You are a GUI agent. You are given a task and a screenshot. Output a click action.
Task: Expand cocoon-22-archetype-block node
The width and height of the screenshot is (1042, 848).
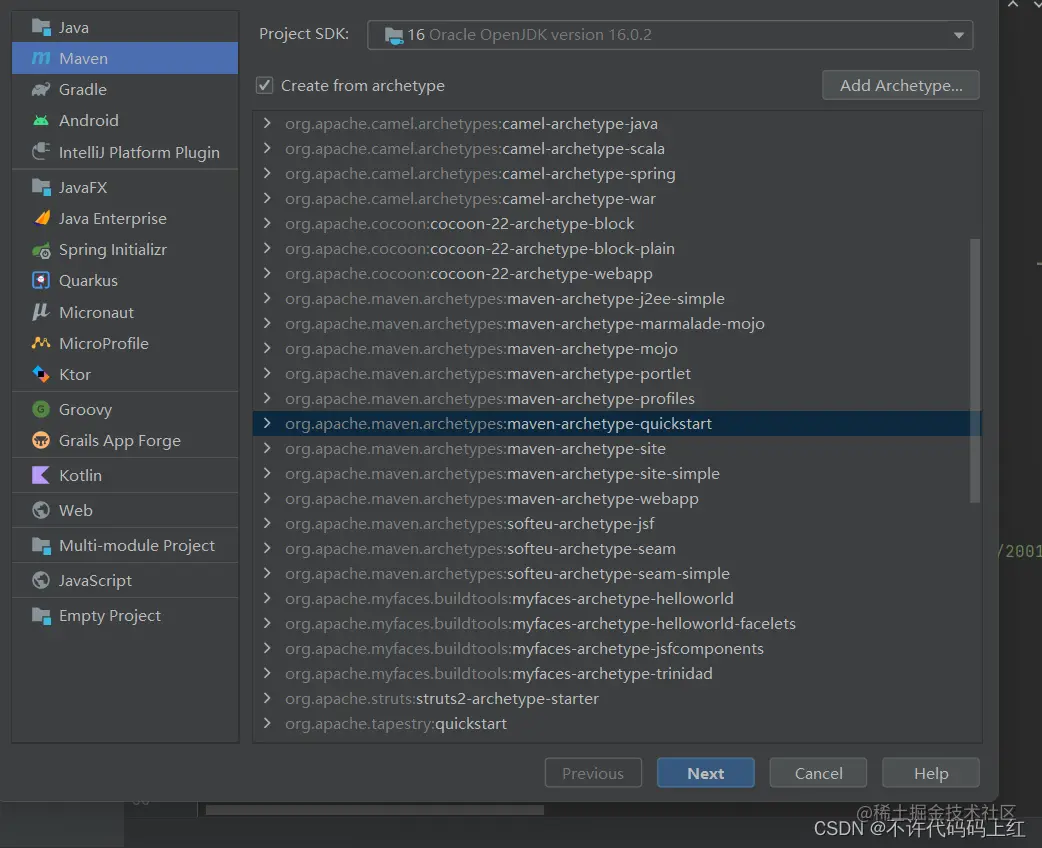[x=267, y=223]
